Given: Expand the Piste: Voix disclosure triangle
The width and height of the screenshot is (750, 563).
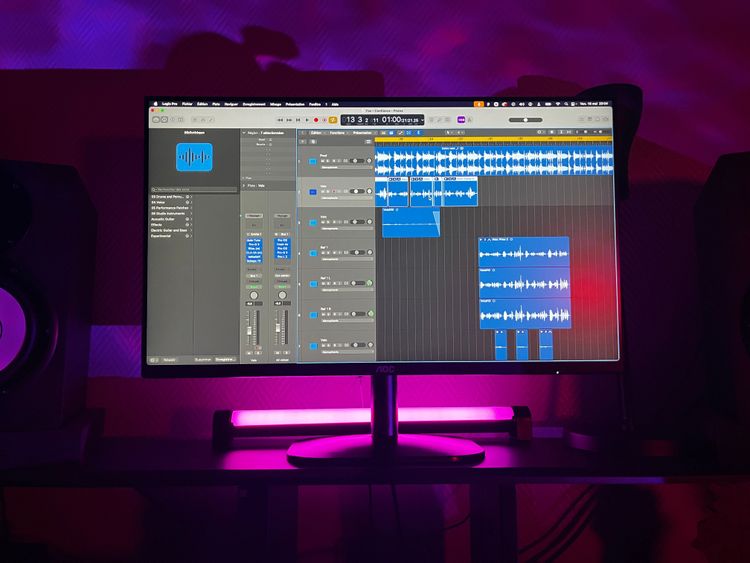Looking at the screenshot, I should point(244,186).
